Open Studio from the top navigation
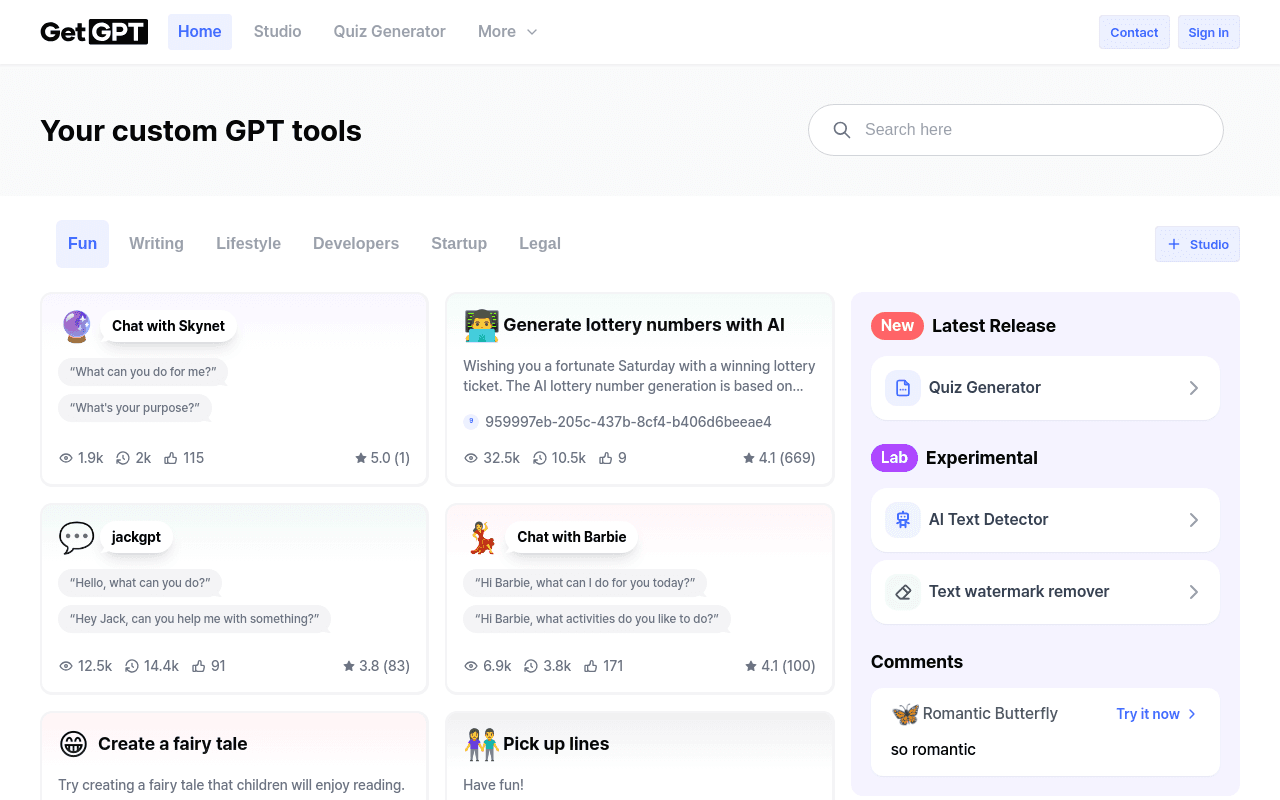 coord(277,32)
